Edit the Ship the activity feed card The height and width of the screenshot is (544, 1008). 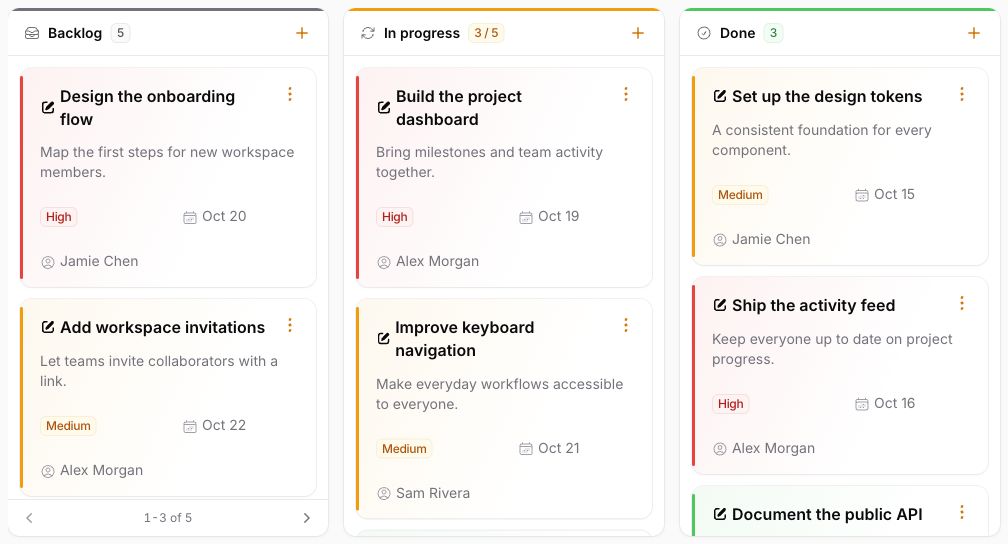pos(720,305)
